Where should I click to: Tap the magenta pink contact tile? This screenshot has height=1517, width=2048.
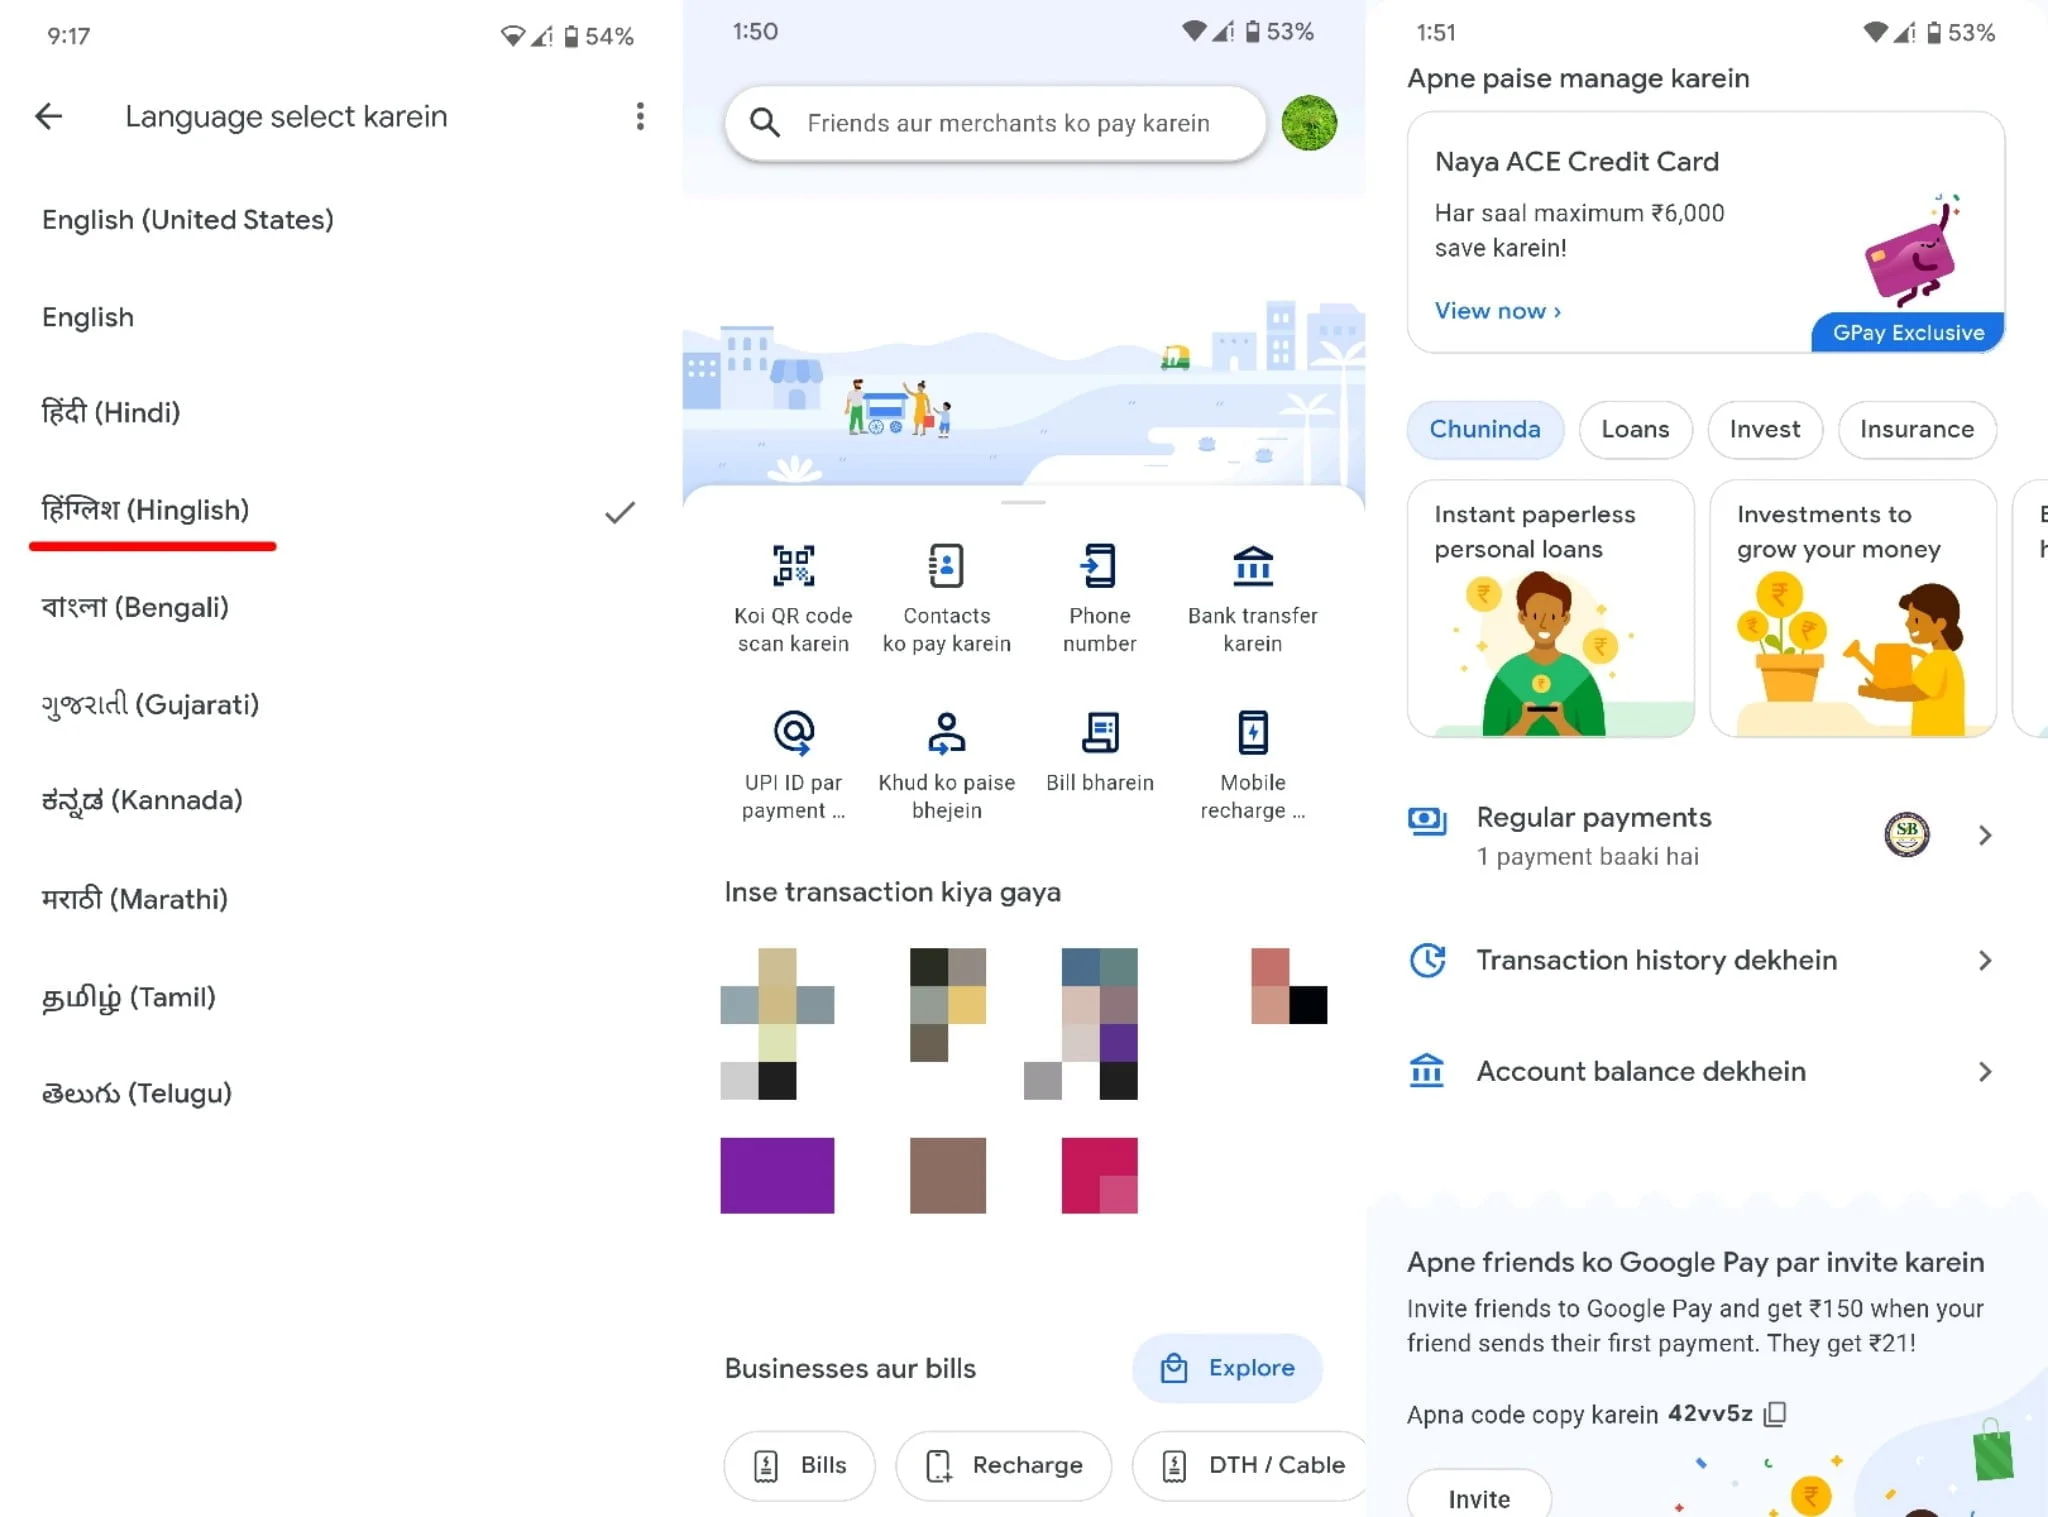click(x=1099, y=1175)
